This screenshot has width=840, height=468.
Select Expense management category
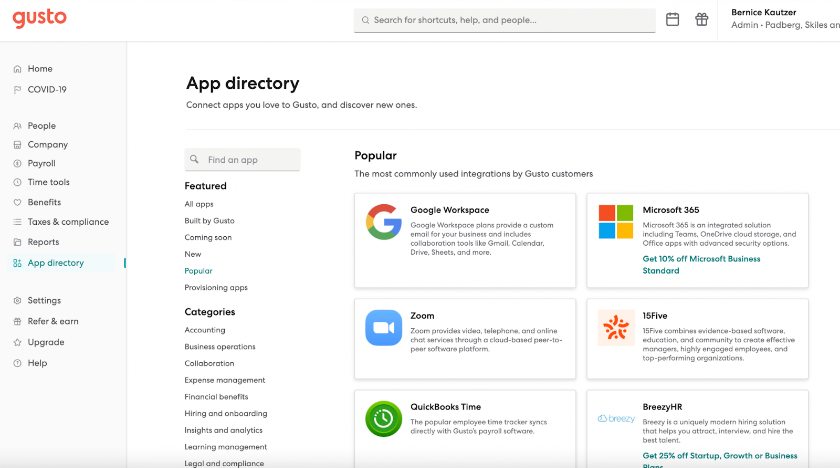[x=224, y=380]
